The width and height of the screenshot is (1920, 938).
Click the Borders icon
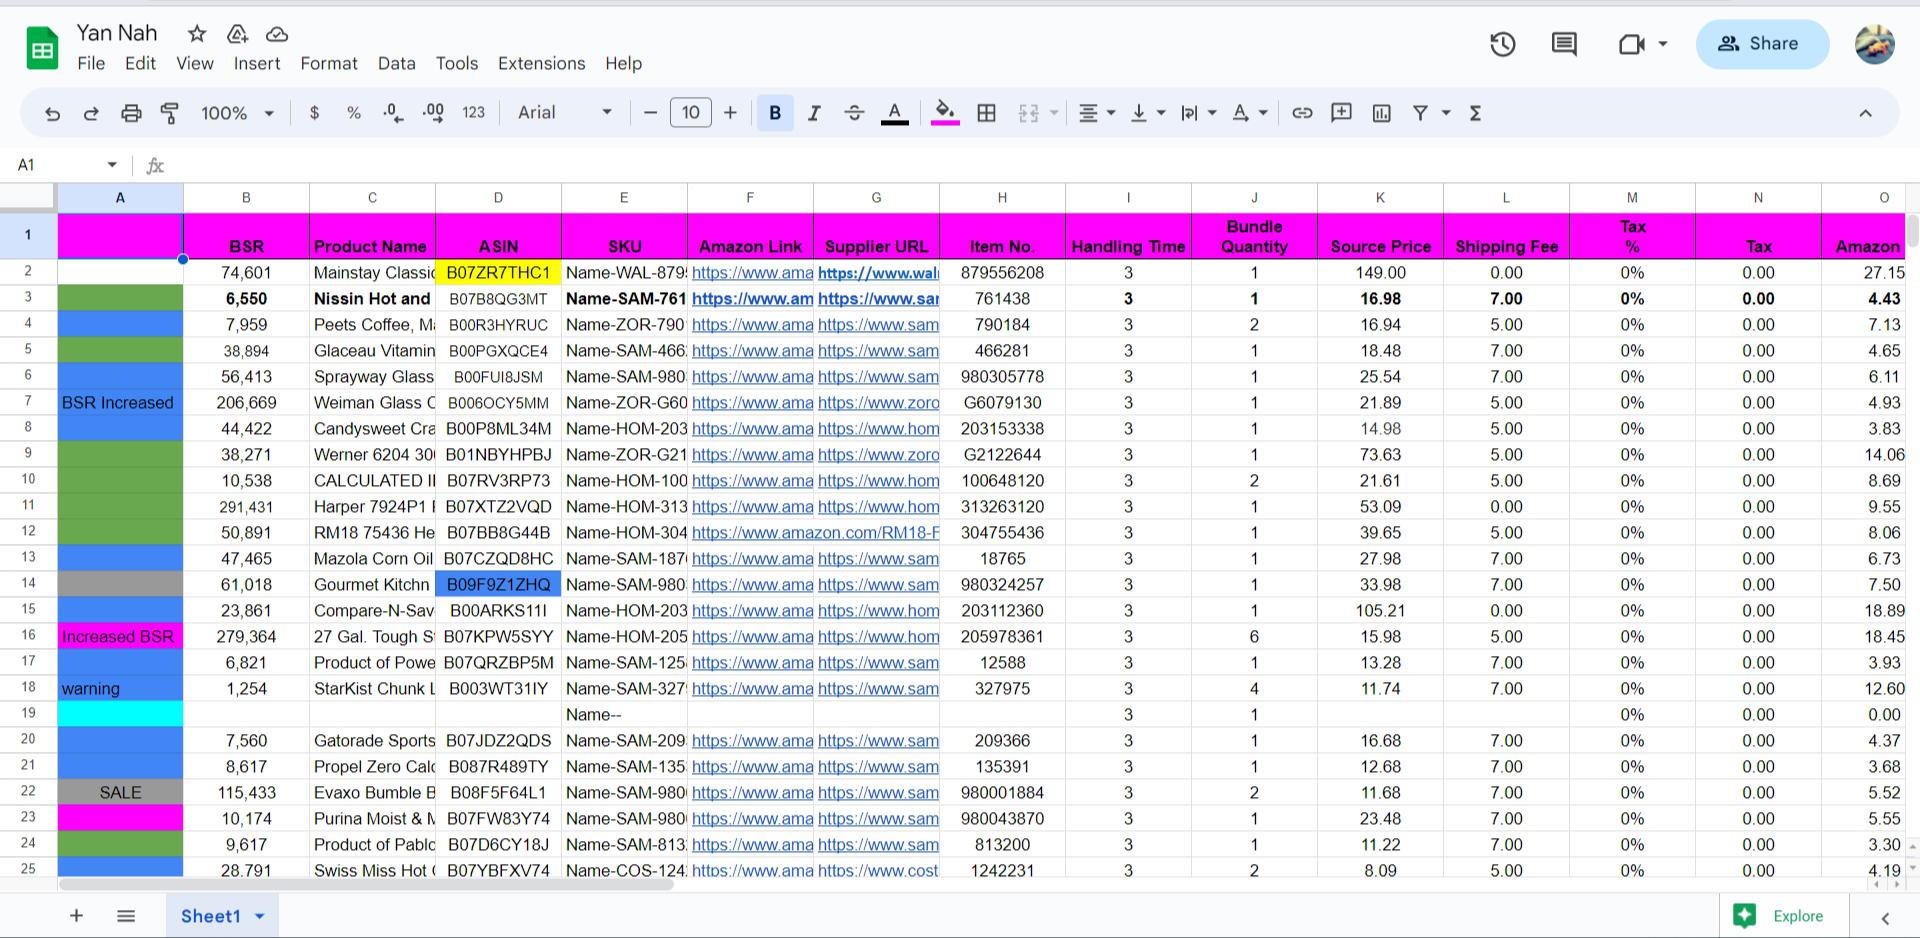click(986, 113)
